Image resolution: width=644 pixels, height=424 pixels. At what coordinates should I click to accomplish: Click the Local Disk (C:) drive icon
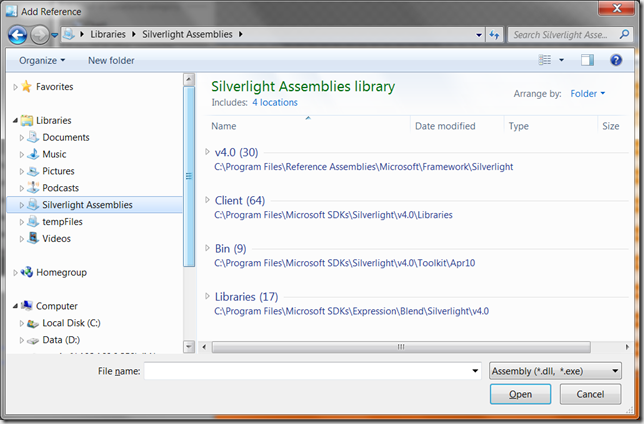(x=33, y=323)
